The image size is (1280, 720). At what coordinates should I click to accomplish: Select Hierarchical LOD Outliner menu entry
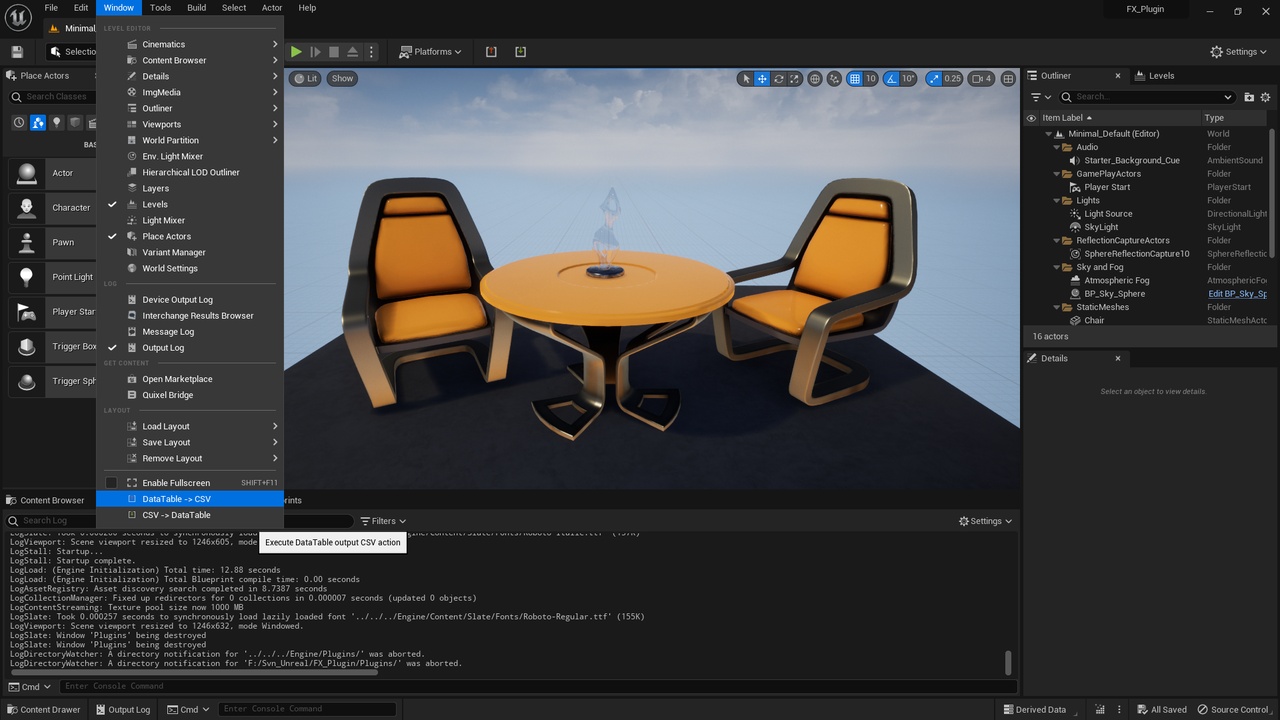(190, 172)
